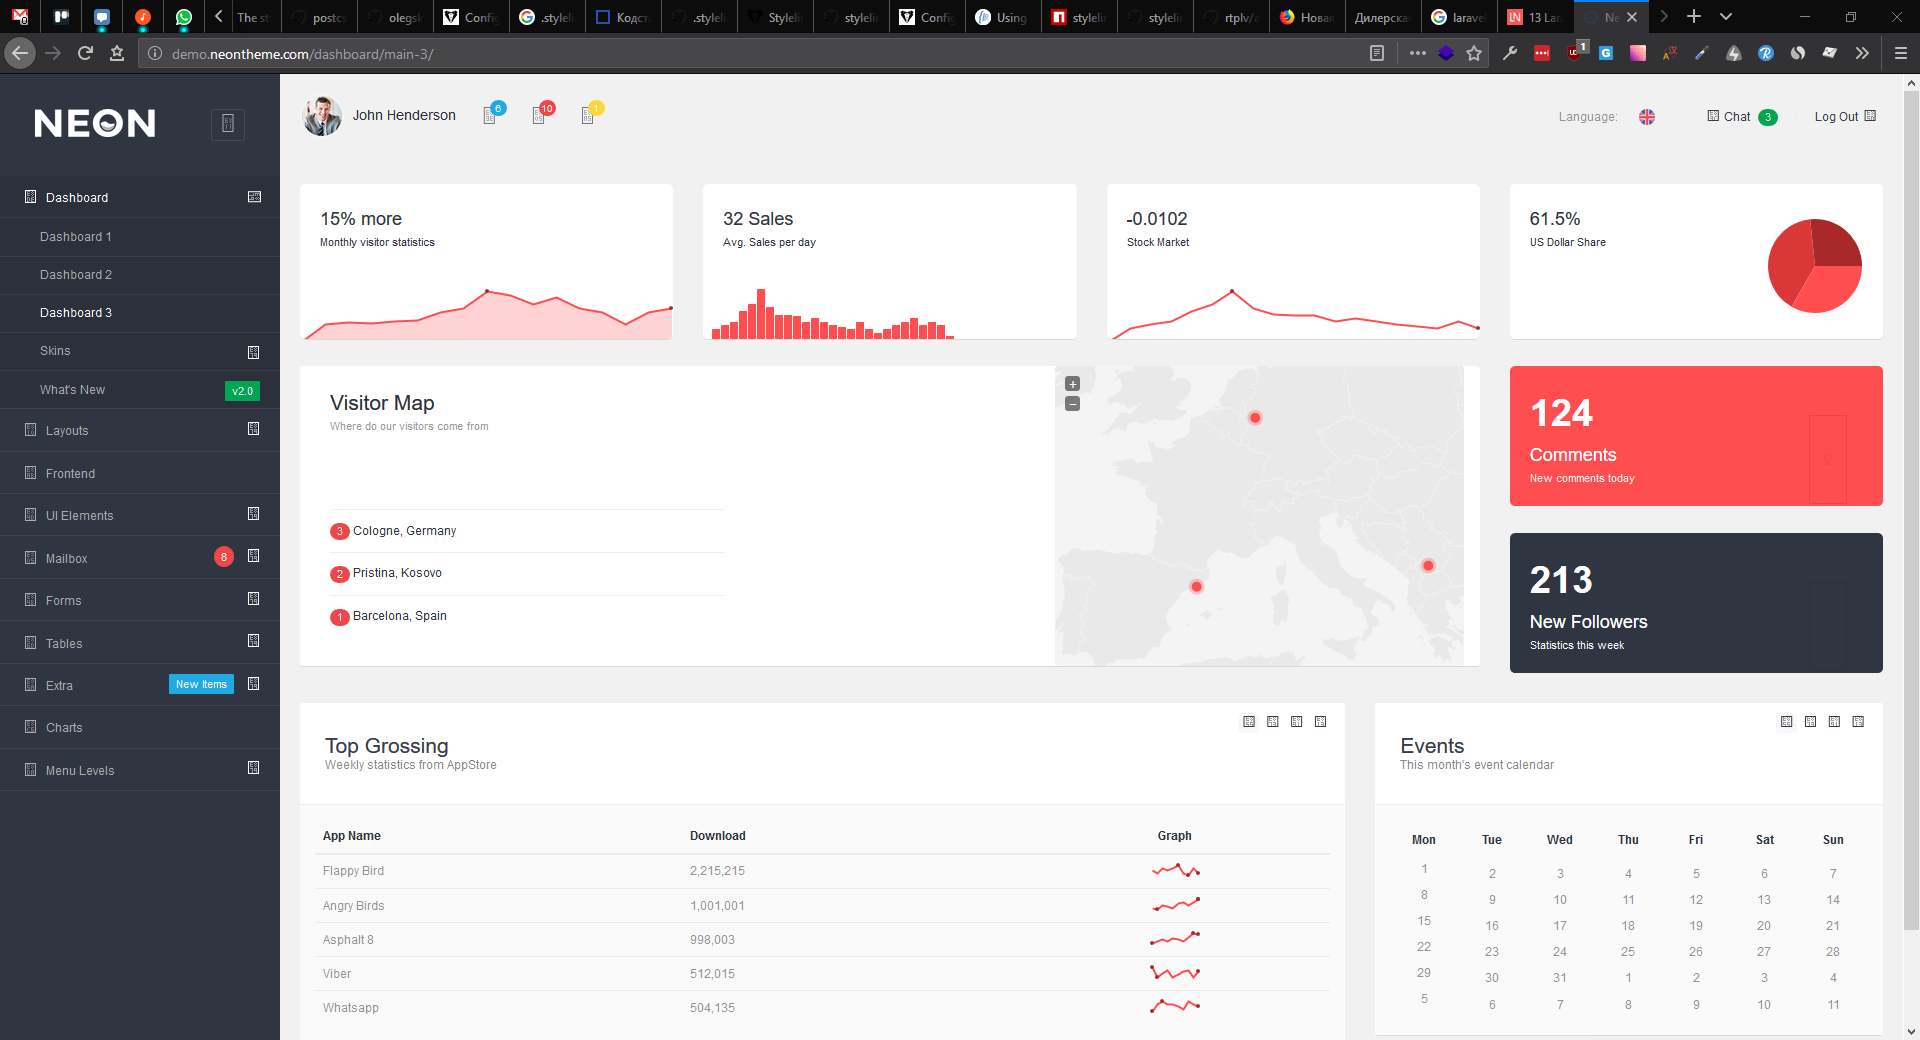Open Mailbox with 8 unread
The height and width of the screenshot is (1040, 1920).
[67, 559]
